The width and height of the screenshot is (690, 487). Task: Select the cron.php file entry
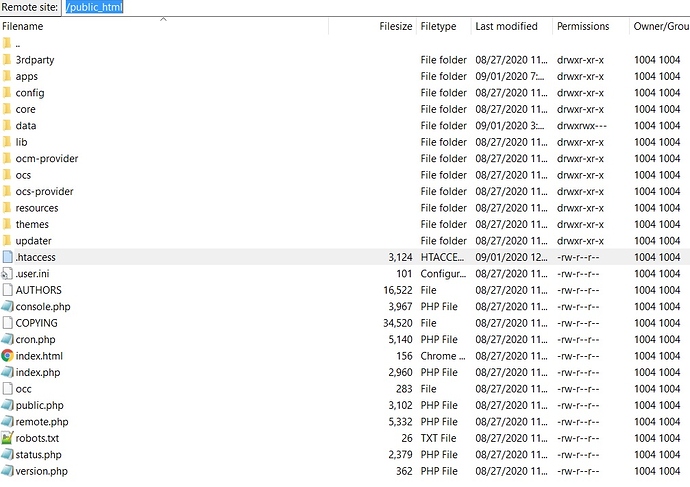[x=38, y=340]
